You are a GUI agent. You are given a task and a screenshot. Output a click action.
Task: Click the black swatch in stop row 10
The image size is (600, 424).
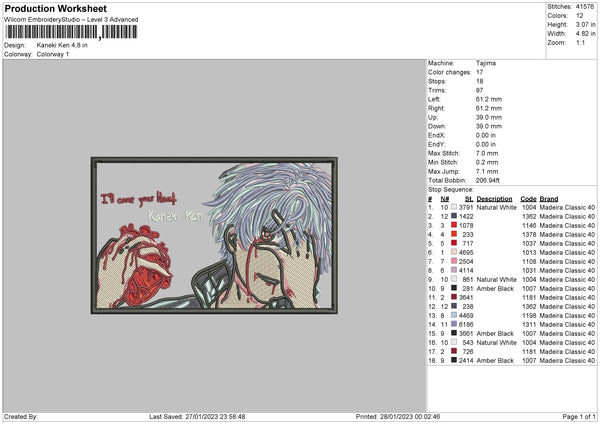[x=454, y=288]
